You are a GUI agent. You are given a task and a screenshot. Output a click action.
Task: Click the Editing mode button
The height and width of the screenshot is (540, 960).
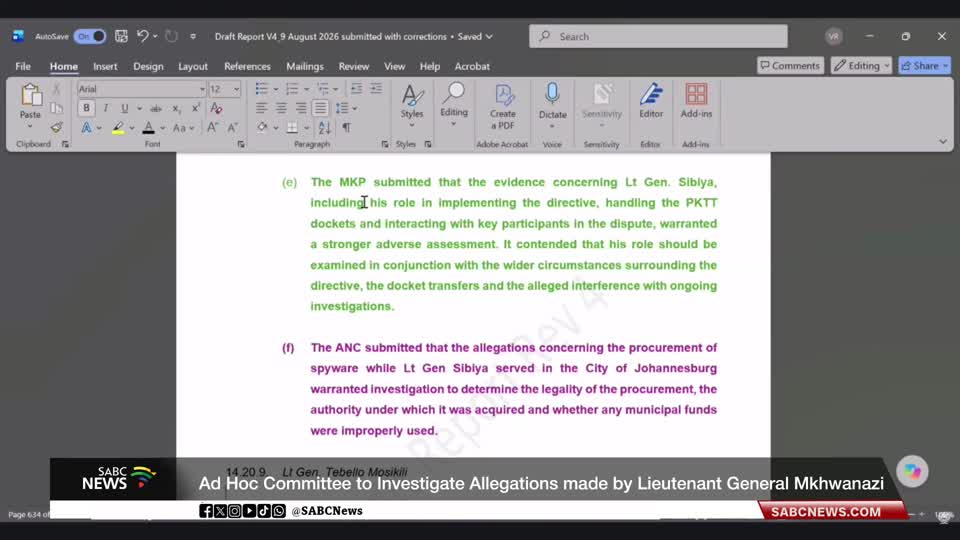point(861,66)
